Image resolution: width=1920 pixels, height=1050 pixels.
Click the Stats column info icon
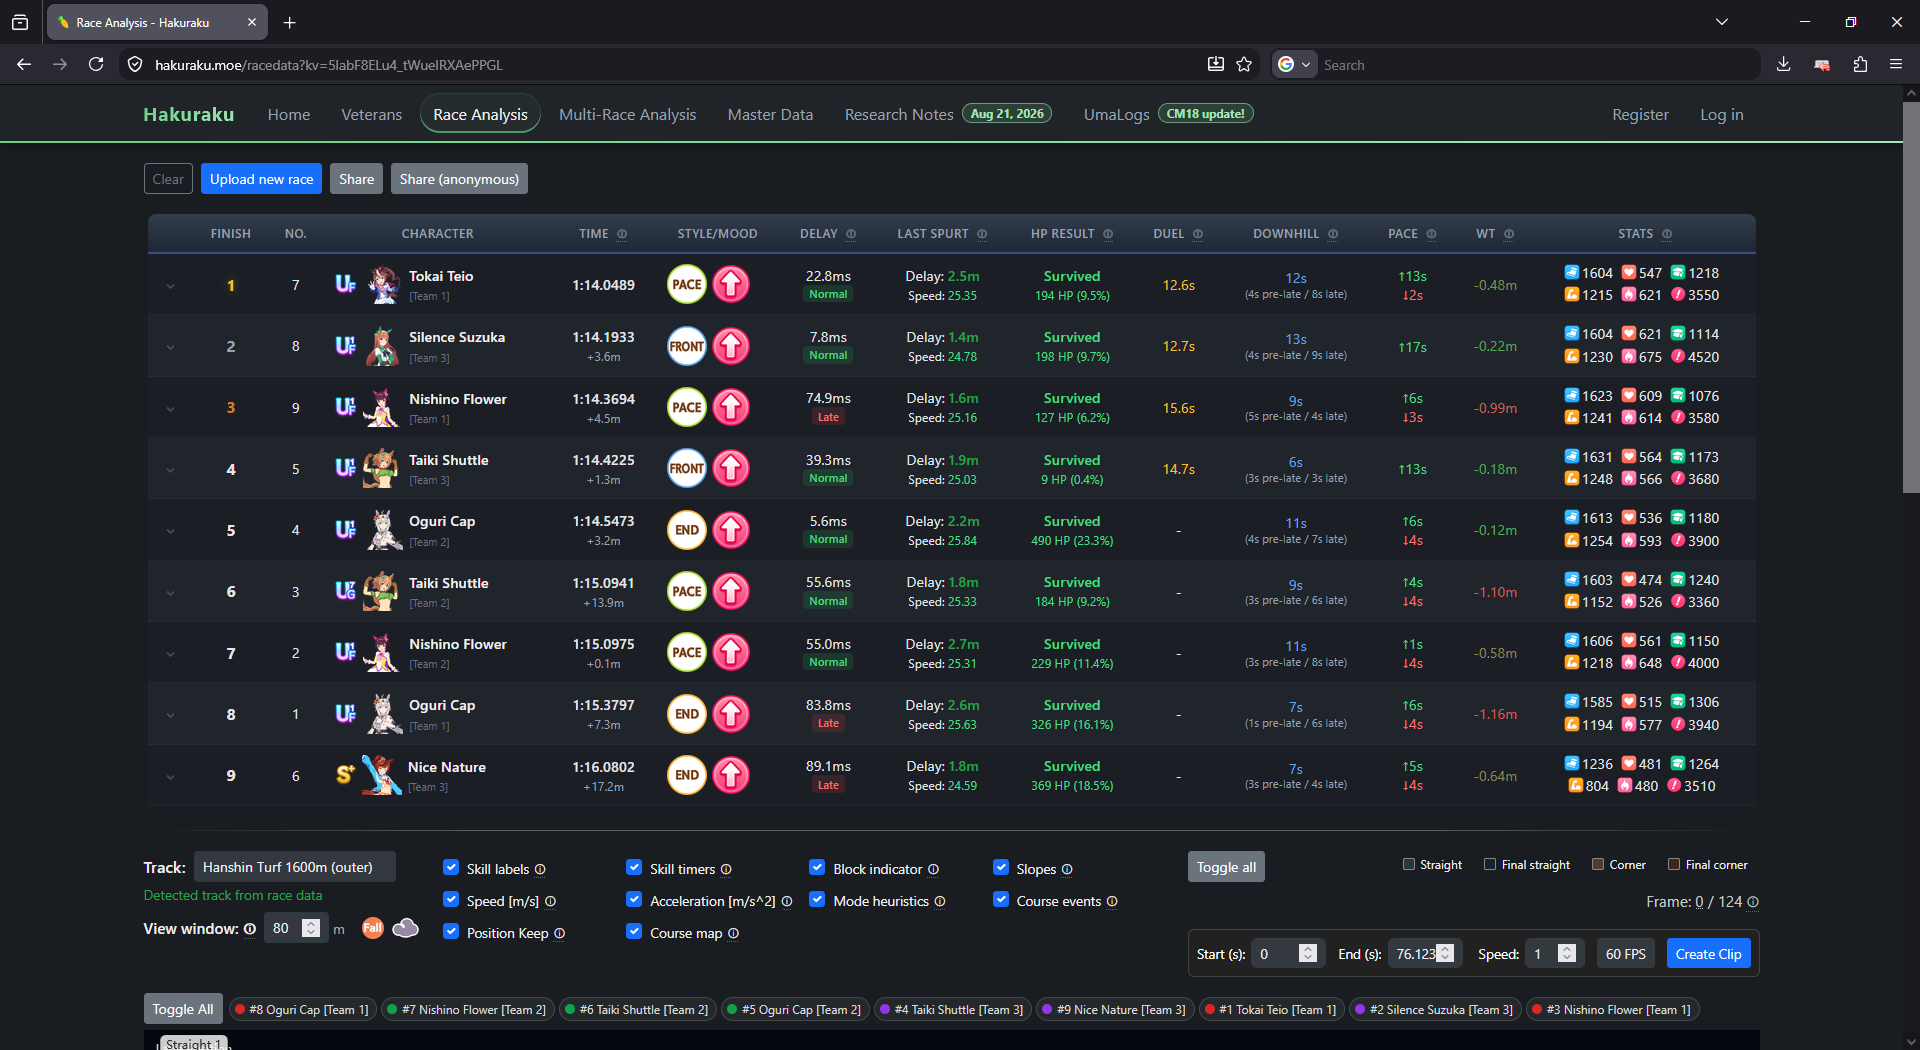(x=1667, y=234)
